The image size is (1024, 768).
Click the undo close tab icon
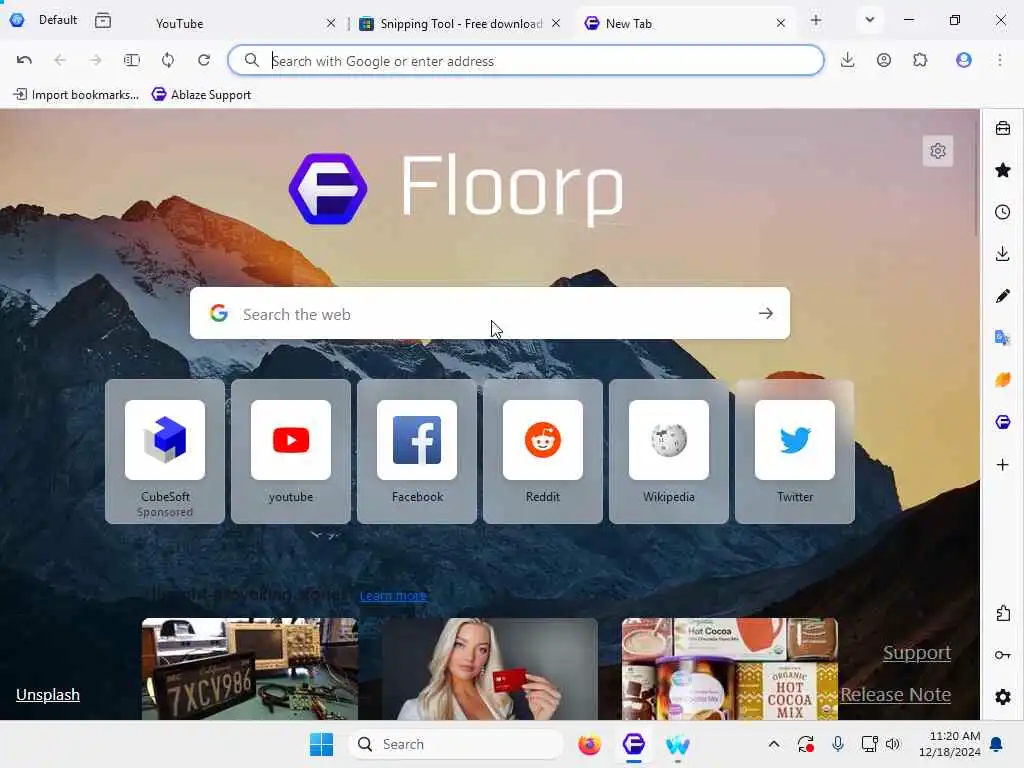pyautogui.click(x=24, y=60)
